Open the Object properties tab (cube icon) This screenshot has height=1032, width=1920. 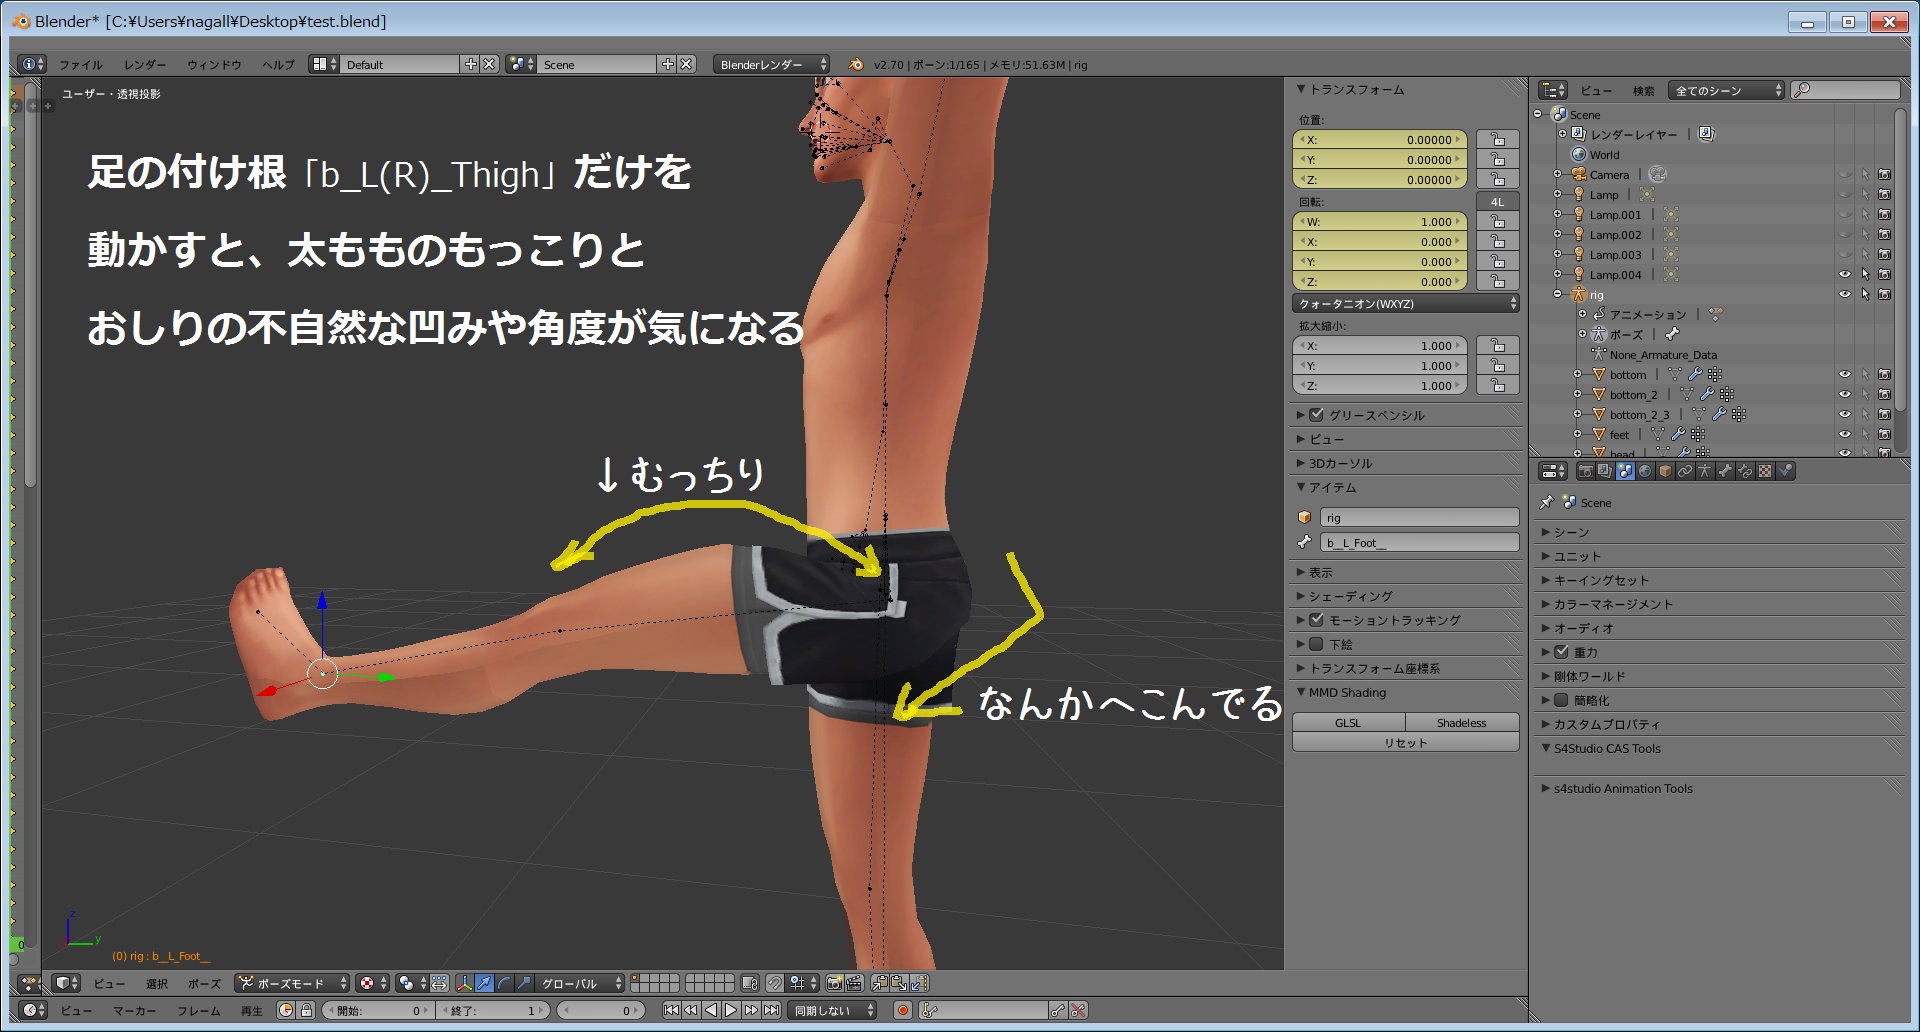coord(1665,471)
